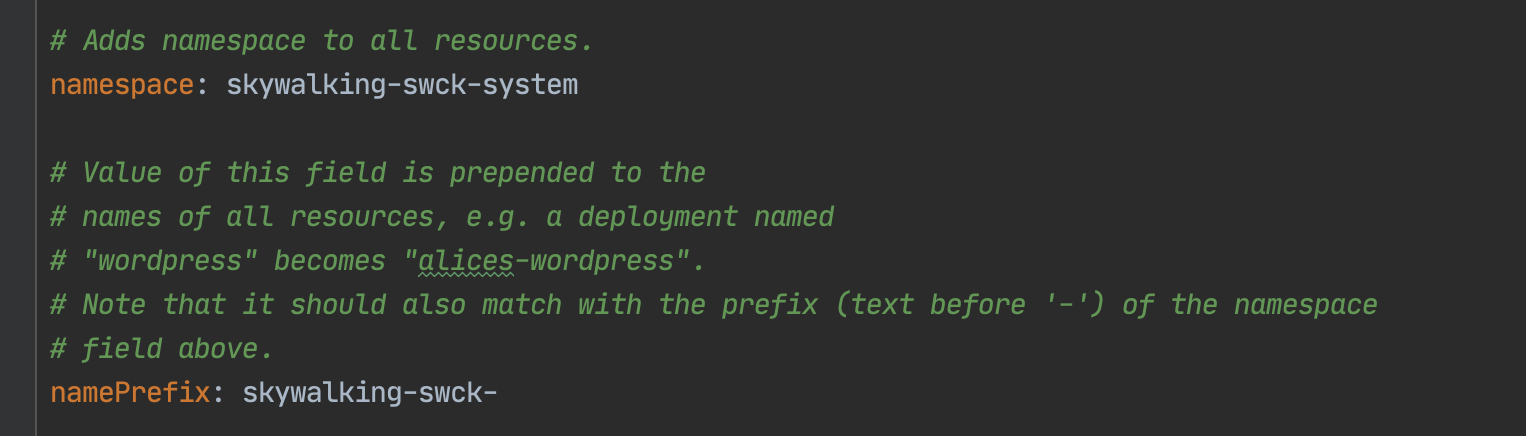Place cursor in skywalking-swck- prefix value
1526x436 pixels.
point(370,392)
